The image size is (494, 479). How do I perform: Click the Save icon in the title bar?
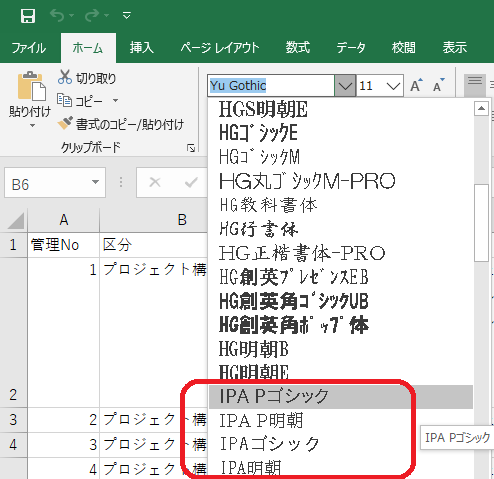tap(28, 16)
